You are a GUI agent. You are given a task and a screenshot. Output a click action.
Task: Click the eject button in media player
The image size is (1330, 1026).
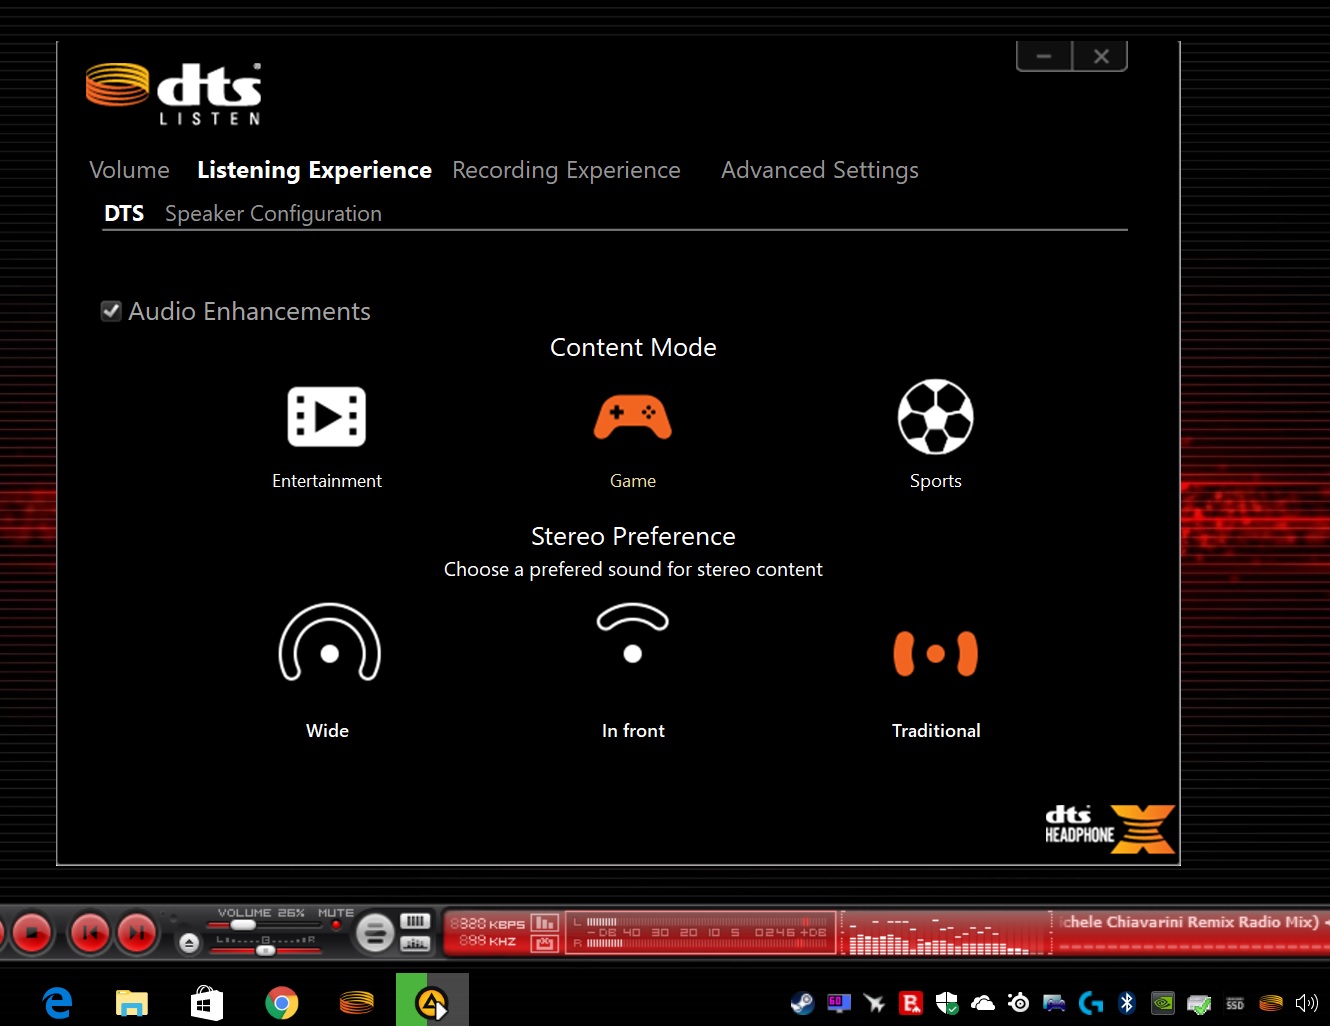[x=189, y=943]
